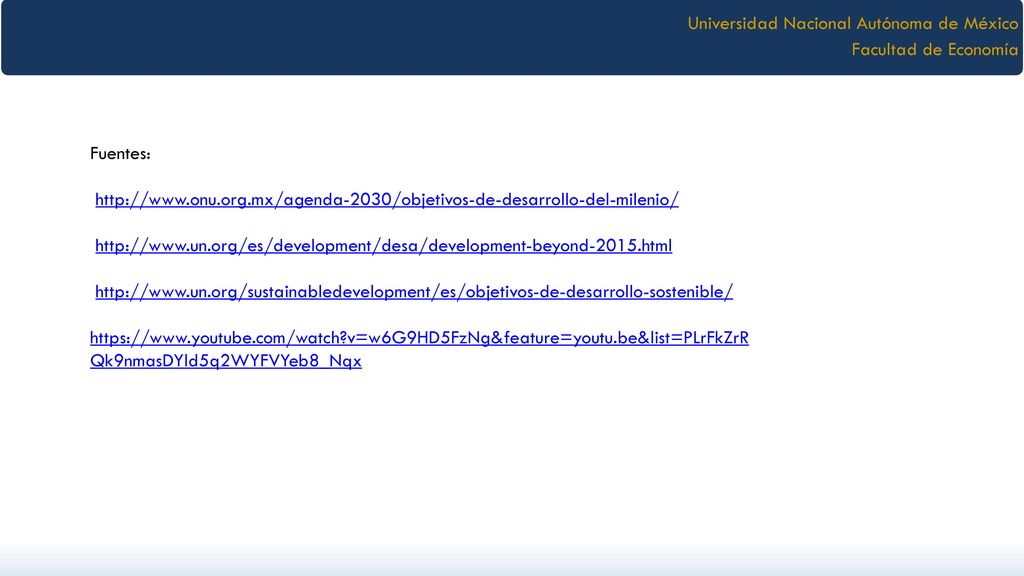Click 'Universidad Nacional Autónoma de México' header text
The height and width of the screenshot is (576, 1024).
click(852, 24)
